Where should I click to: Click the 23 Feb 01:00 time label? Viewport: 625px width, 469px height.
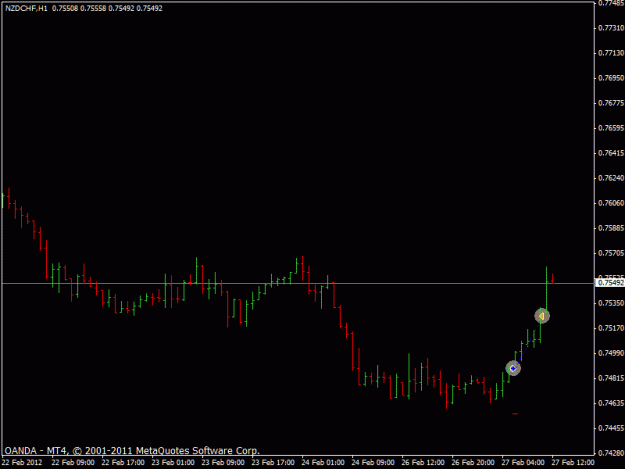pyautogui.click(x=173, y=463)
